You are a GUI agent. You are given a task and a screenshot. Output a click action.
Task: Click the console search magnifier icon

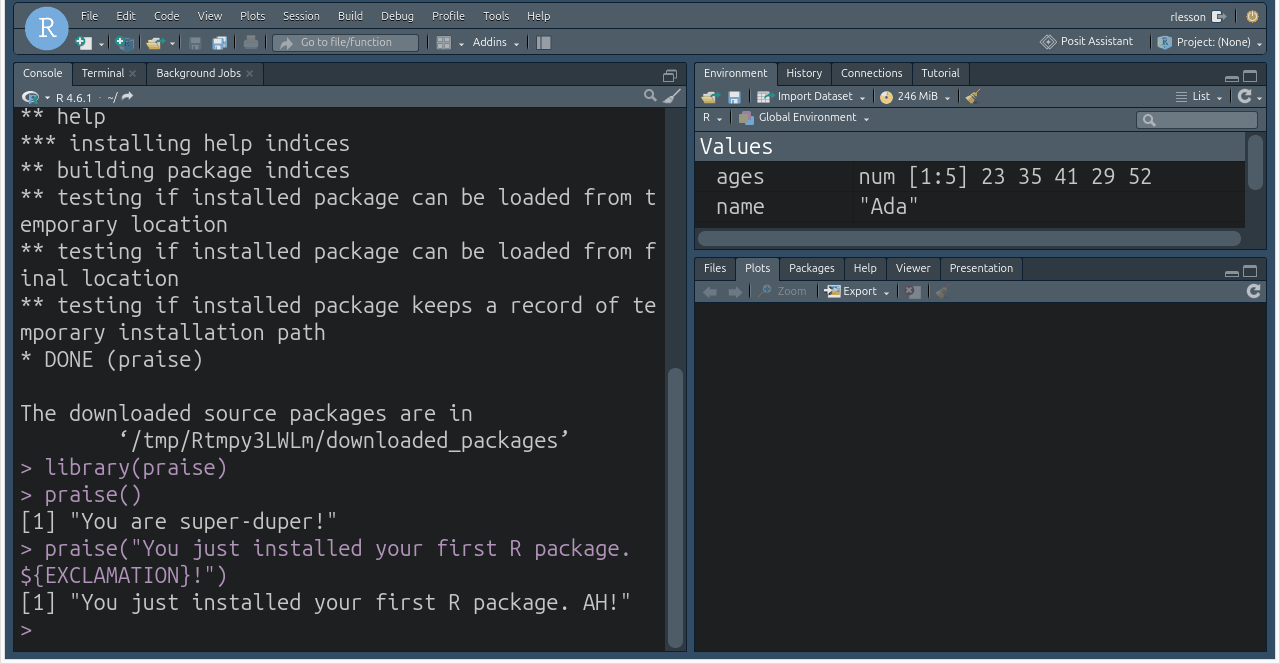click(x=650, y=96)
